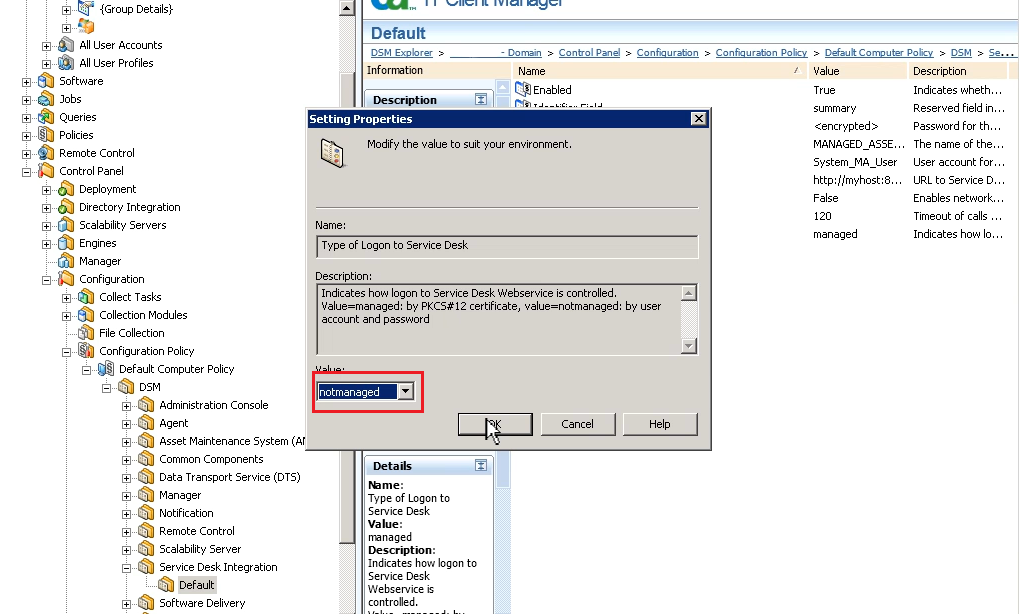Image resolution: width=1019 pixels, height=614 pixels.
Task: Click the Setting Properties dialog icon
Action: point(333,153)
